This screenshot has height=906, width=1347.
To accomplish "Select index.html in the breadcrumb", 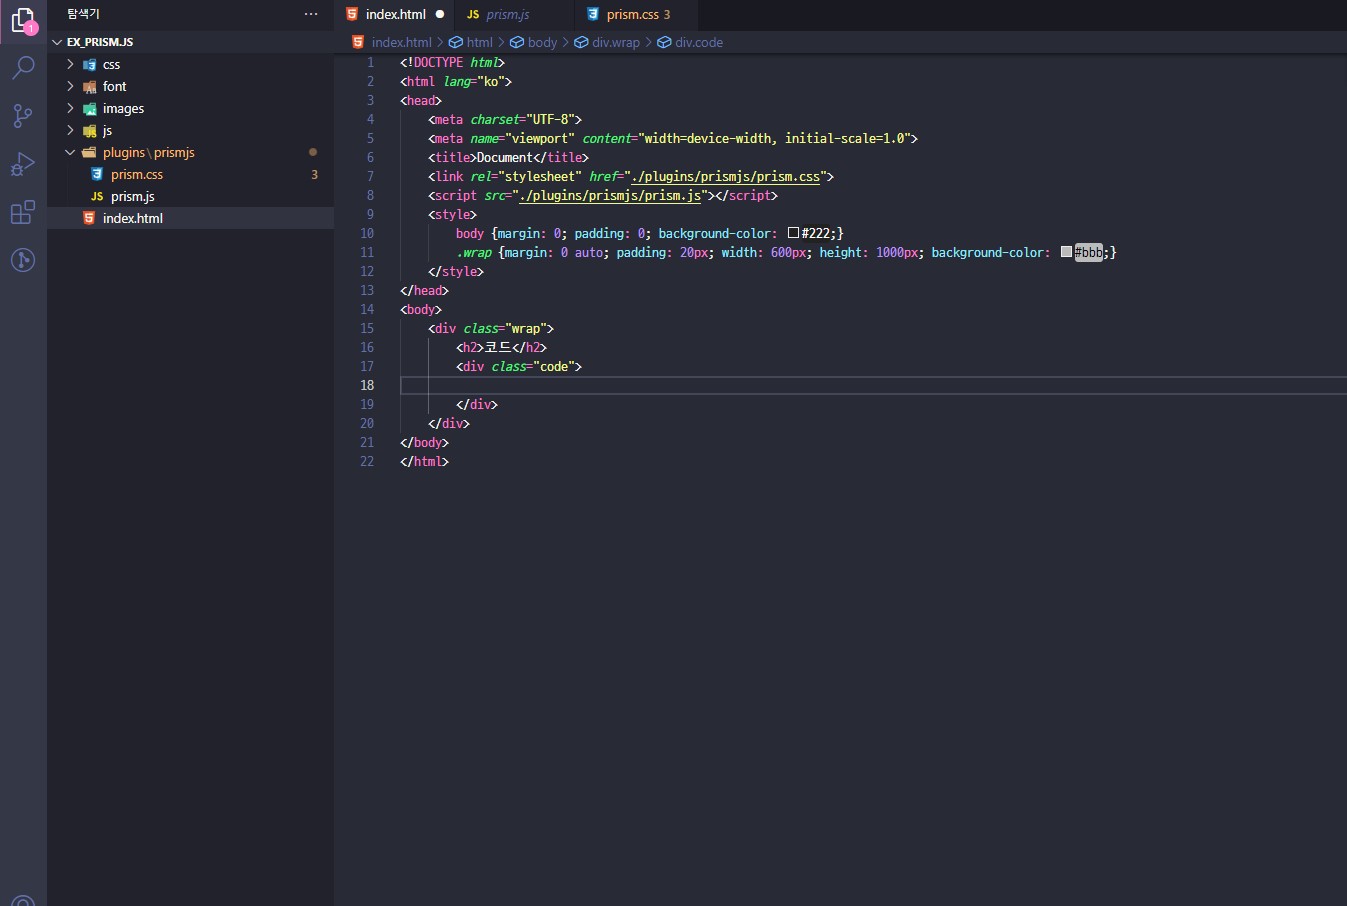I will point(401,42).
